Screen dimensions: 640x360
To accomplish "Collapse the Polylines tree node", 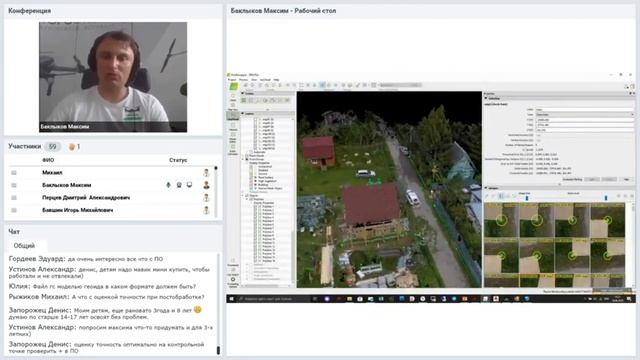I will coord(247,199).
